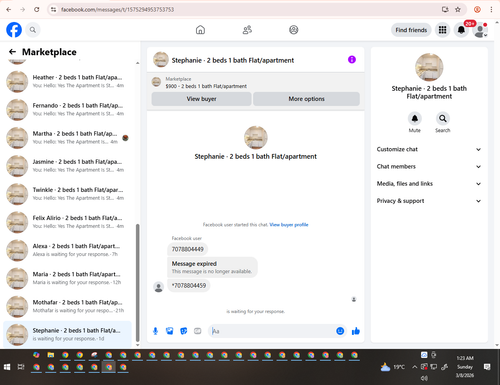Open the Facebook logo home
The image size is (500, 385).
point(14,30)
